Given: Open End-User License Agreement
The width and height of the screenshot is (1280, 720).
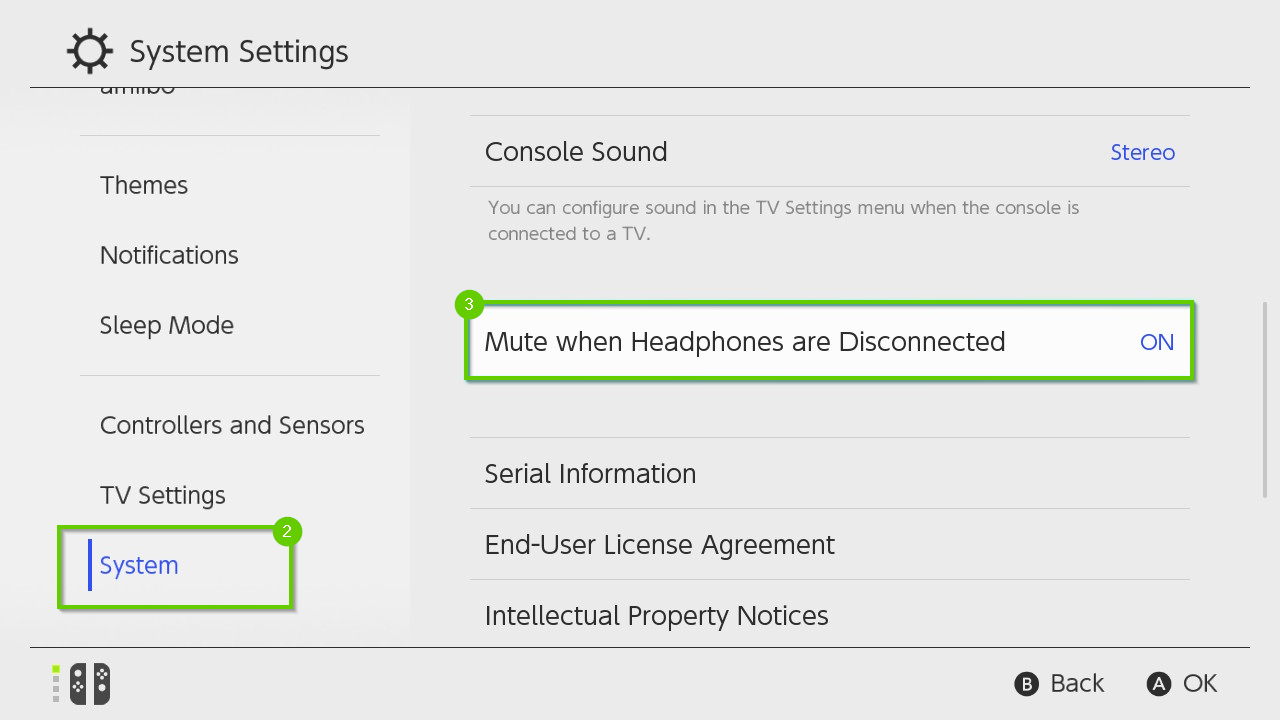Looking at the screenshot, I should (x=828, y=544).
